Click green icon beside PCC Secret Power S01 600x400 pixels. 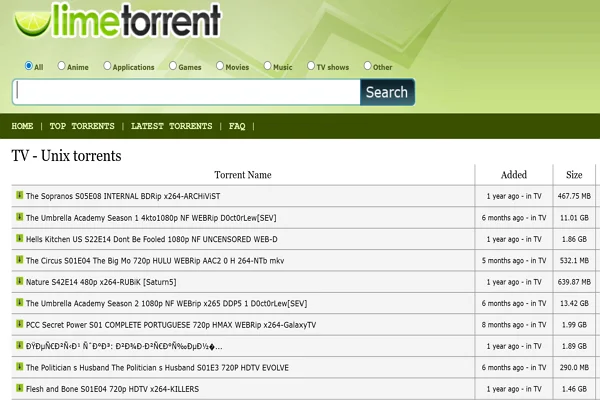tap(19, 324)
